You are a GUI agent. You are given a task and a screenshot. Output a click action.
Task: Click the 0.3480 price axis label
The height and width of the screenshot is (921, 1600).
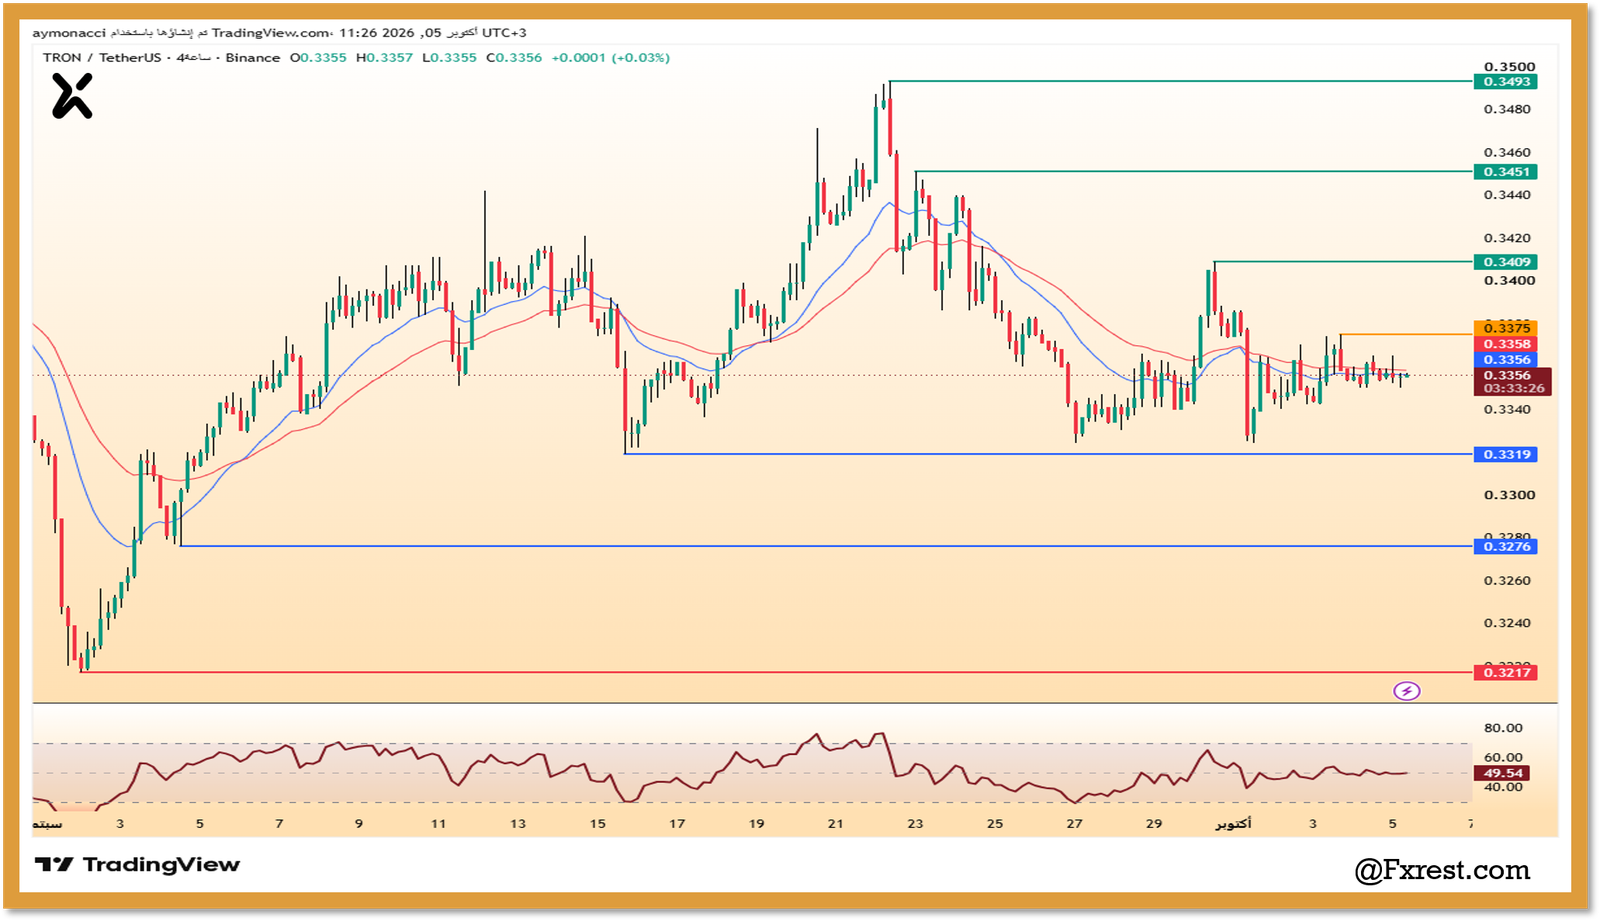coord(1507,109)
